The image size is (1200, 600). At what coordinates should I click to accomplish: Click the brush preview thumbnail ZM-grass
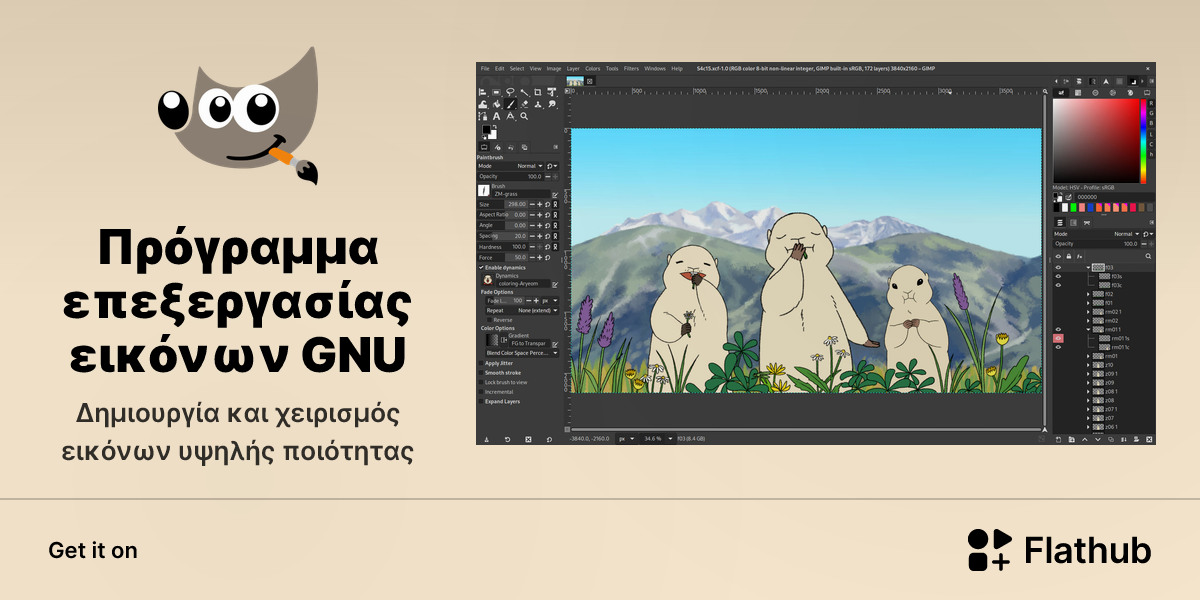[x=484, y=190]
